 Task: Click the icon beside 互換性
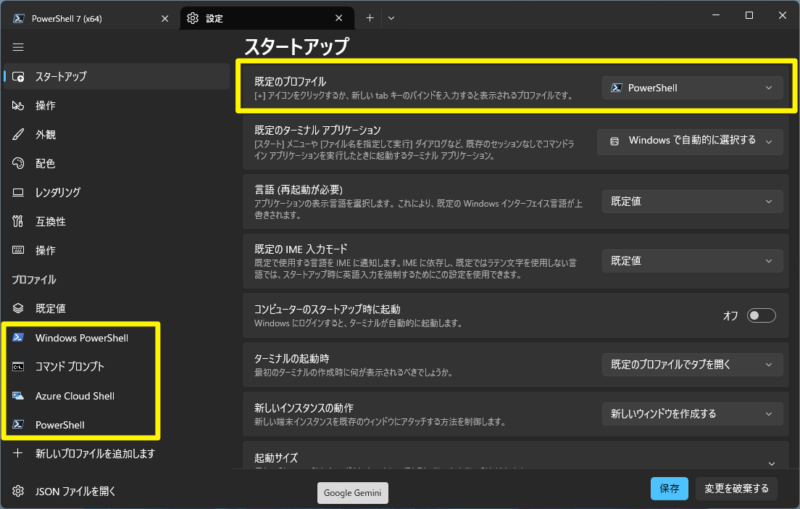[x=18, y=221]
